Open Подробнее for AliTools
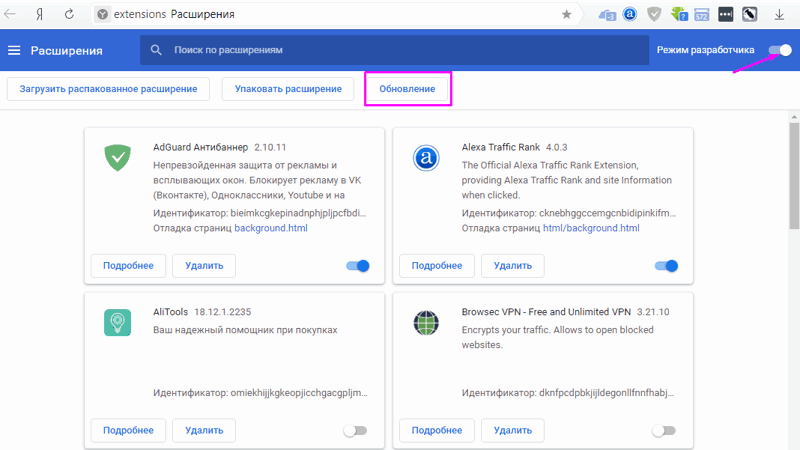This screenshot has height=450, width=800. [x=128, y=431]
